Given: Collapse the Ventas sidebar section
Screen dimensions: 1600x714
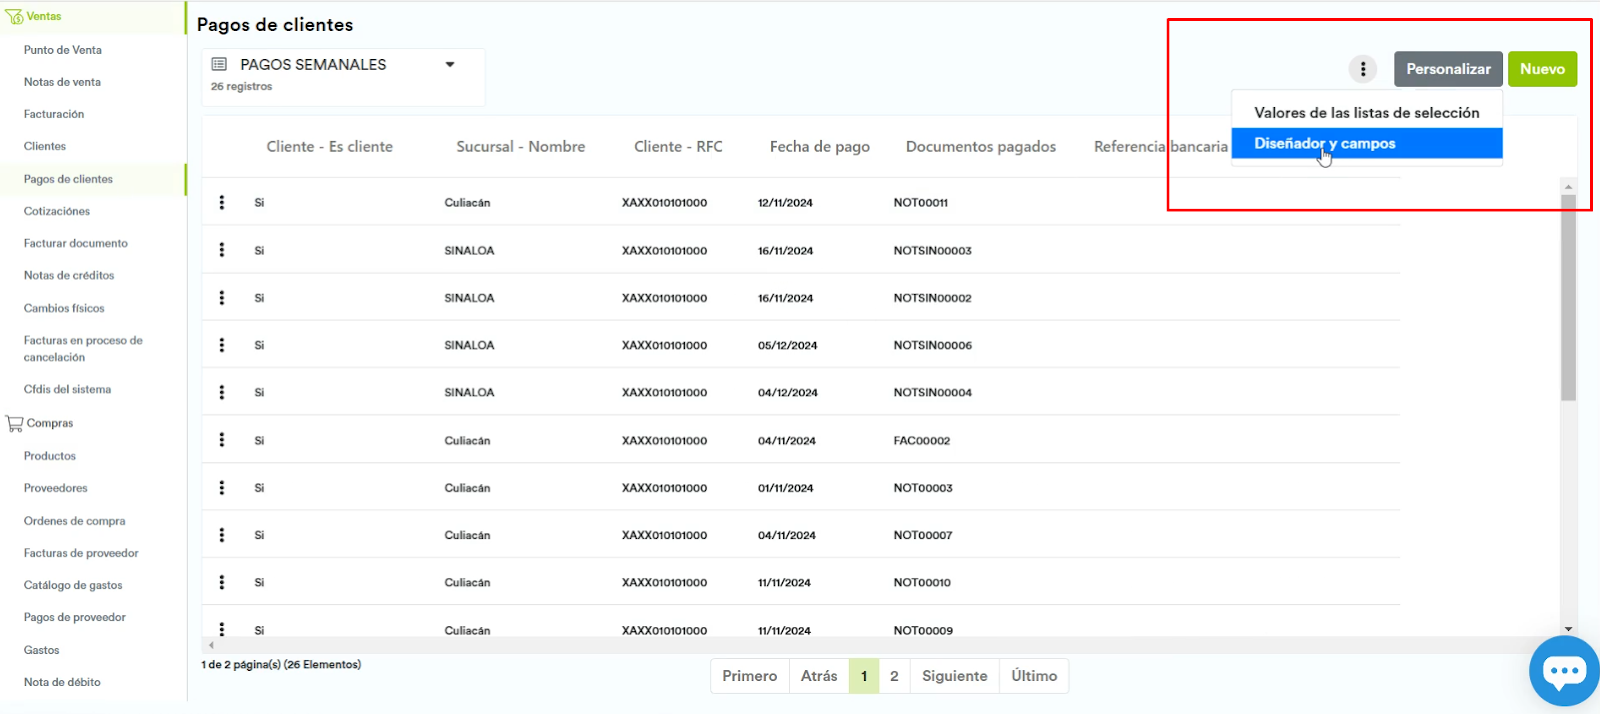Looking at the screenshot, I should [x=44, y=17].
